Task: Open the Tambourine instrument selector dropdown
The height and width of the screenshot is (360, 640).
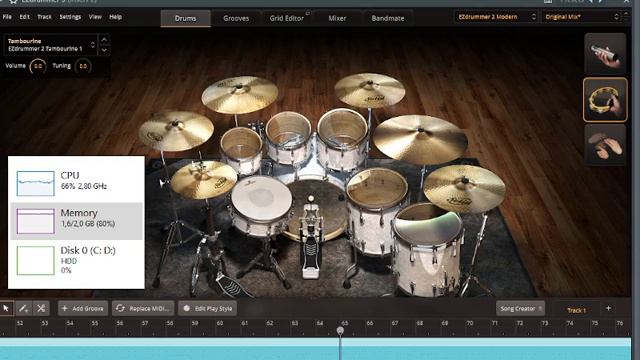Action: point(51,45)
